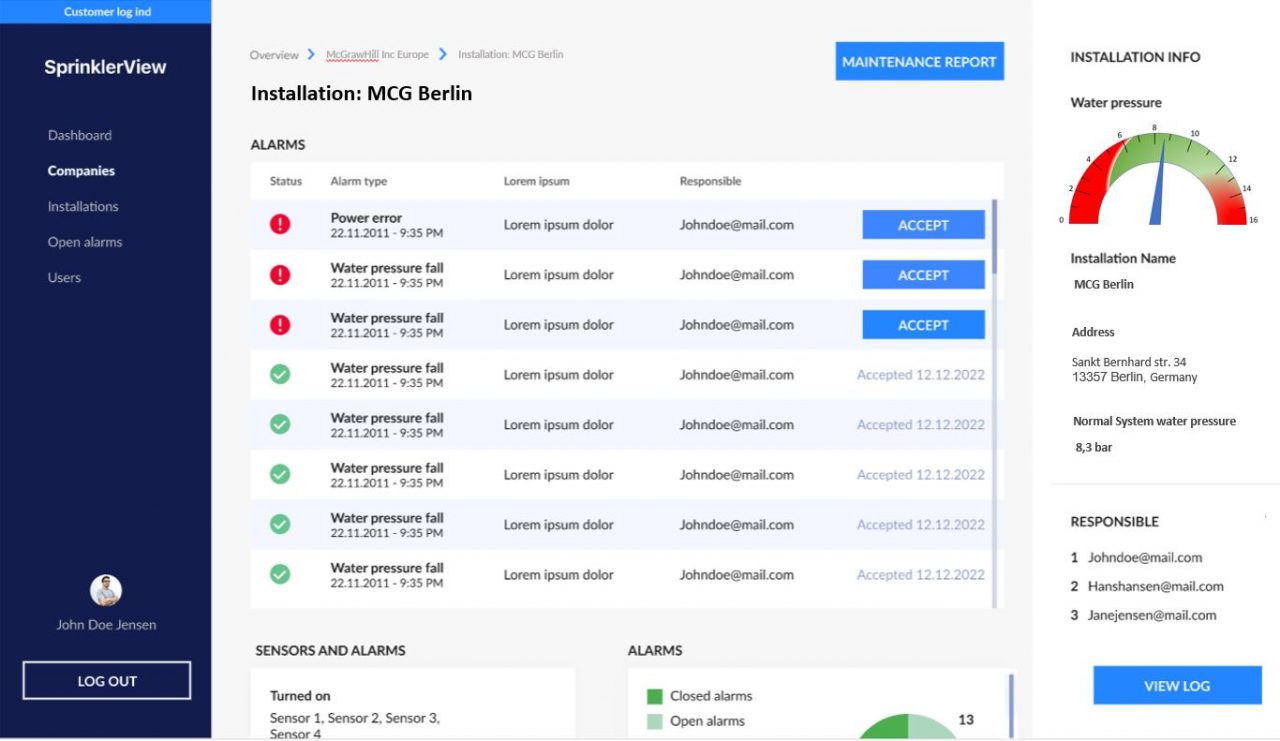Open Companies in the sidebar
The height and width of the screenshot is (741, 1280).
pos(81,170)
